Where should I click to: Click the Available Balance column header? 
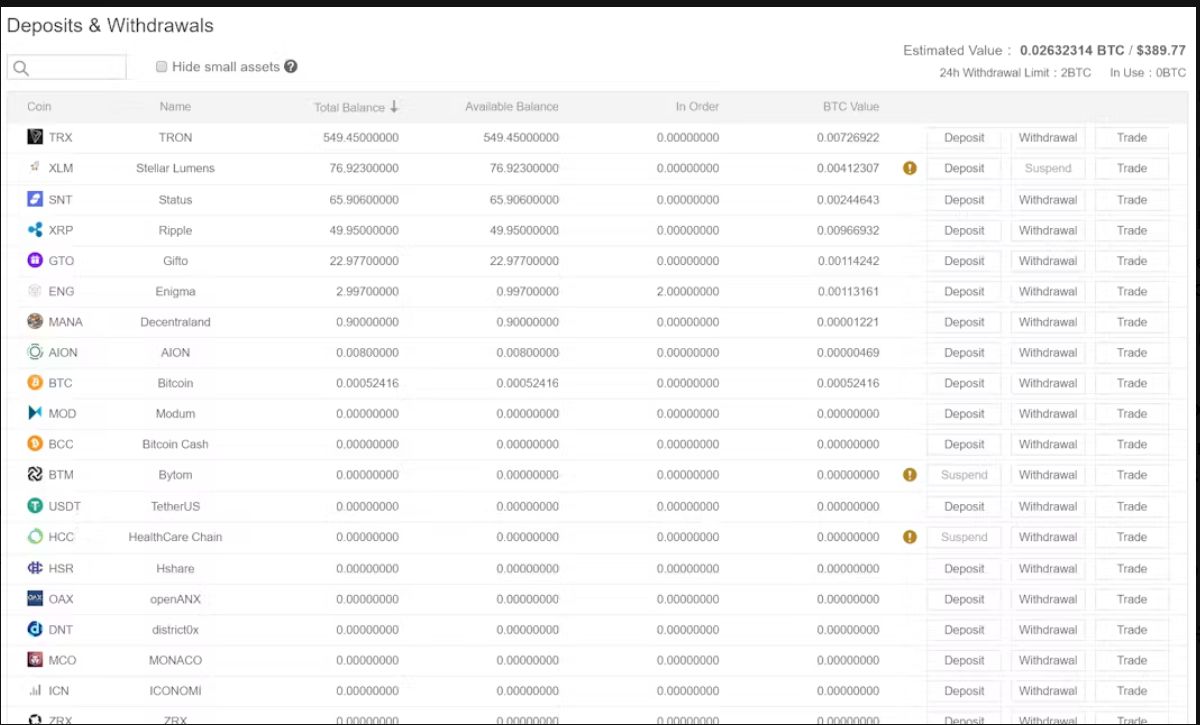click(x=512, y=106)
